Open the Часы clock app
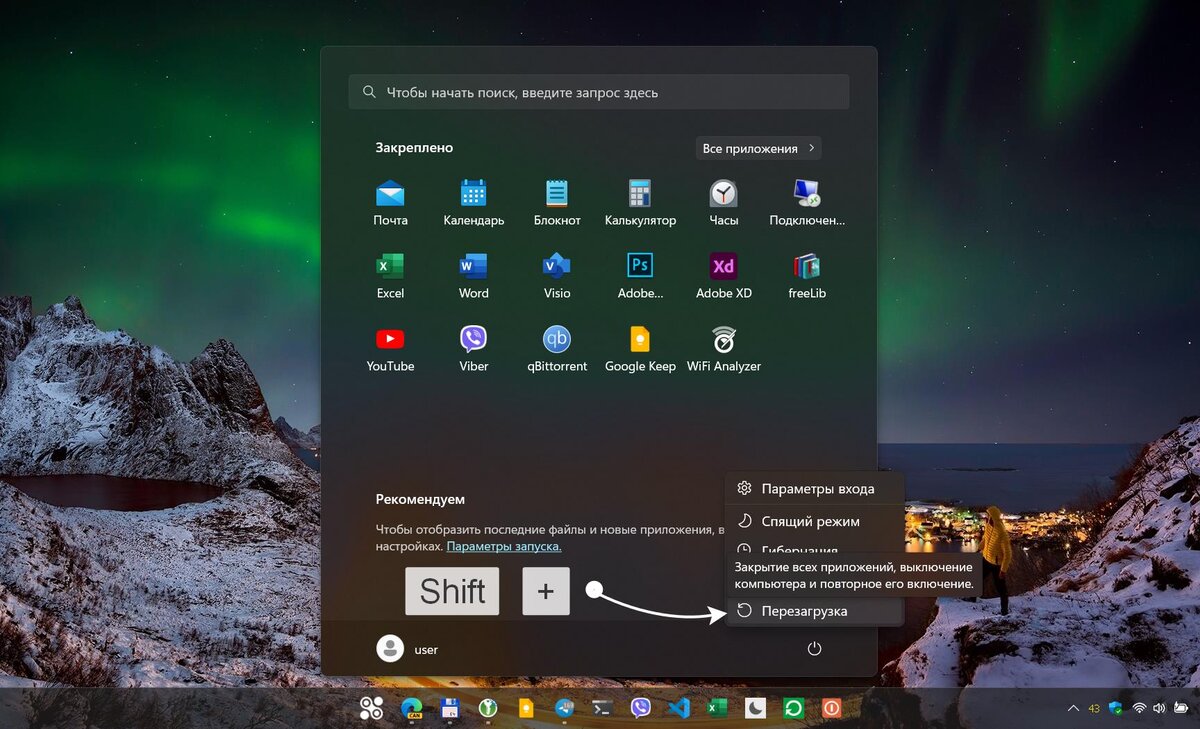Viewport: 1200px width, 729px height. point(723,203)
